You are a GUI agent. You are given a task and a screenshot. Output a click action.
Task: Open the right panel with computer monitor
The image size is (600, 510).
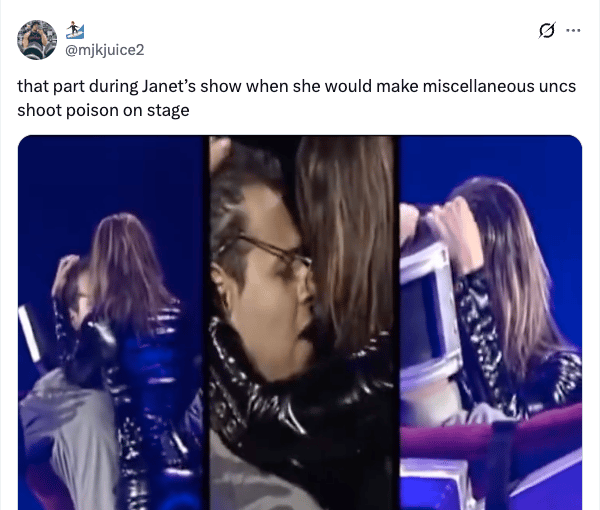point(491,322)
